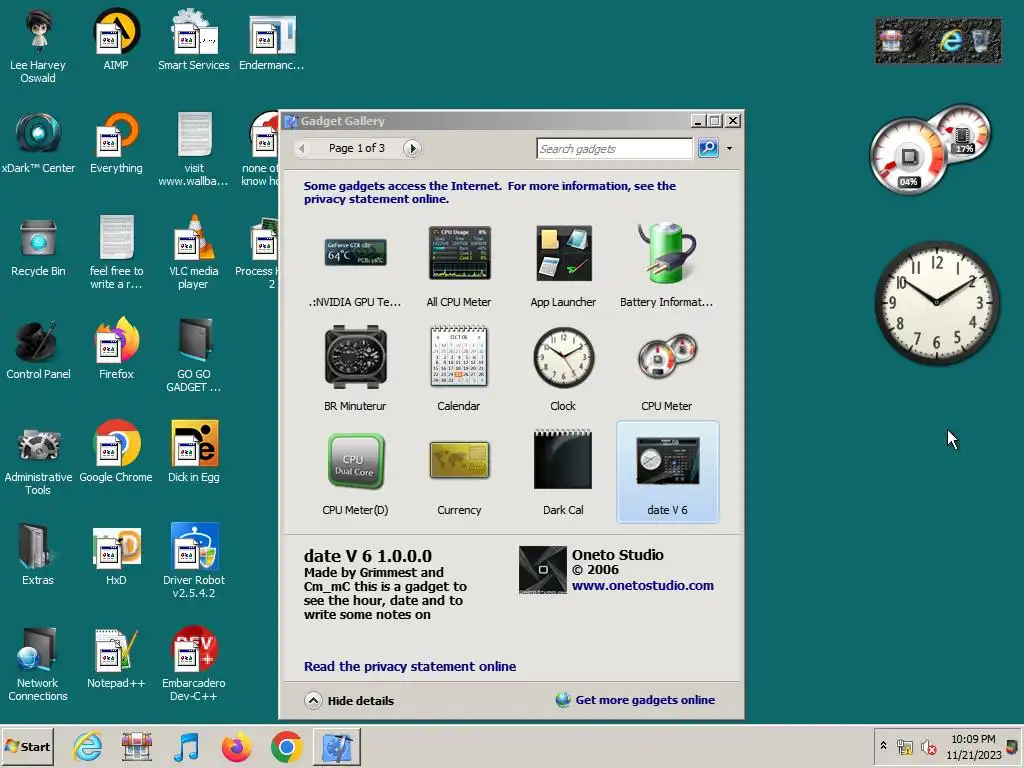
Task: Open Dick in Egg desktop icon
Action: point(194,452)
